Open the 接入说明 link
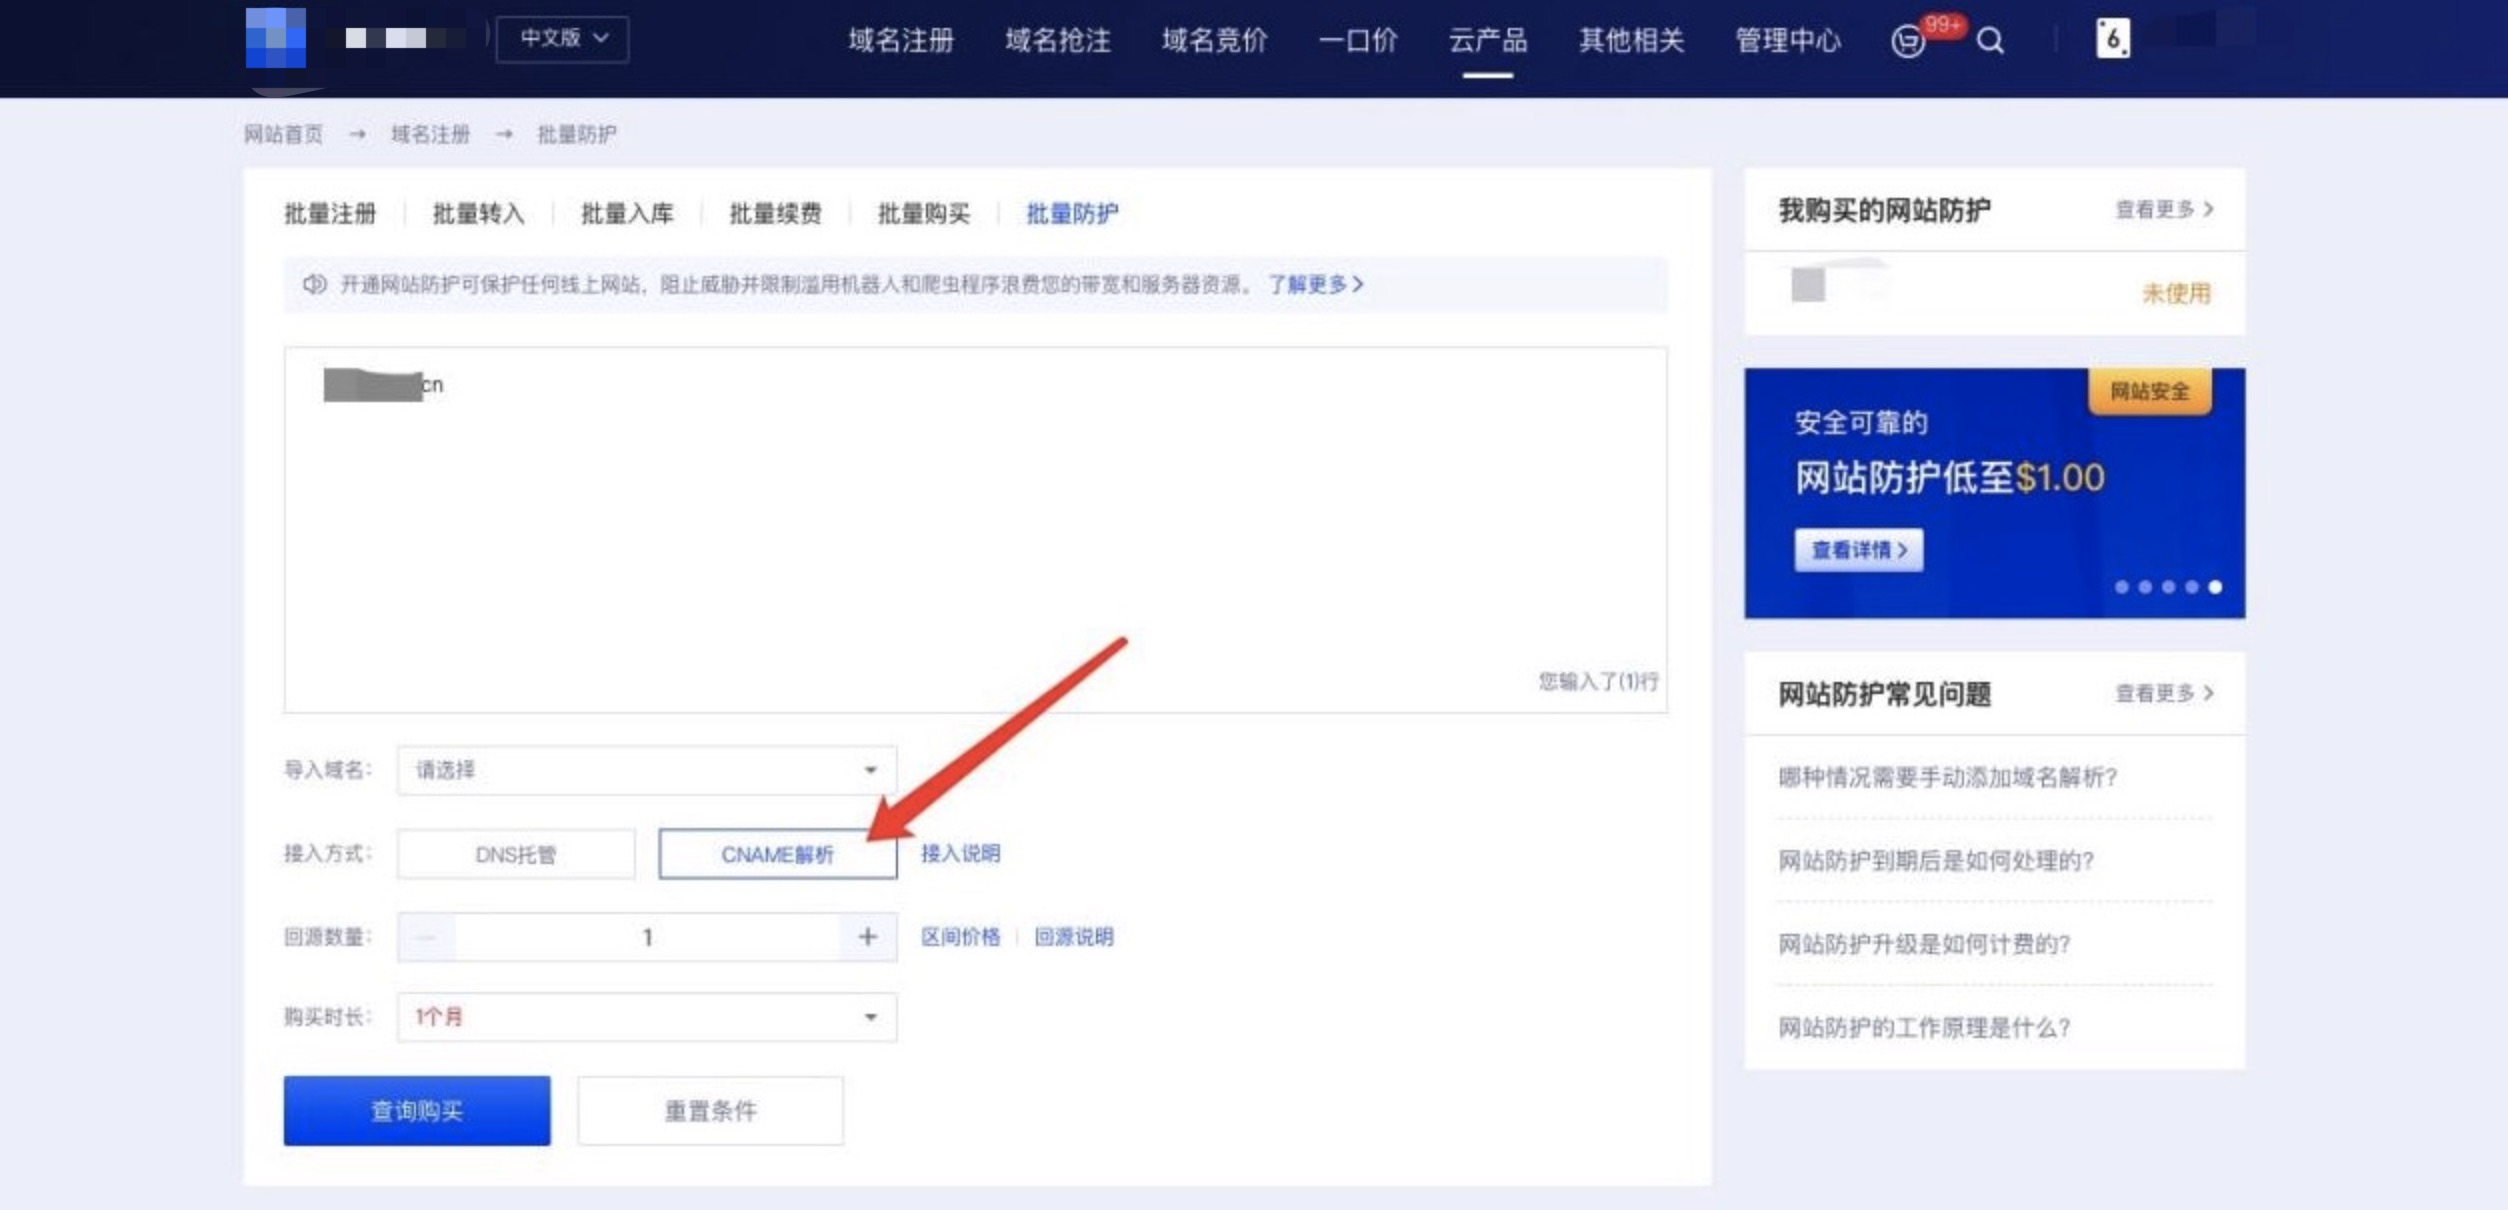 click(960, 853)
